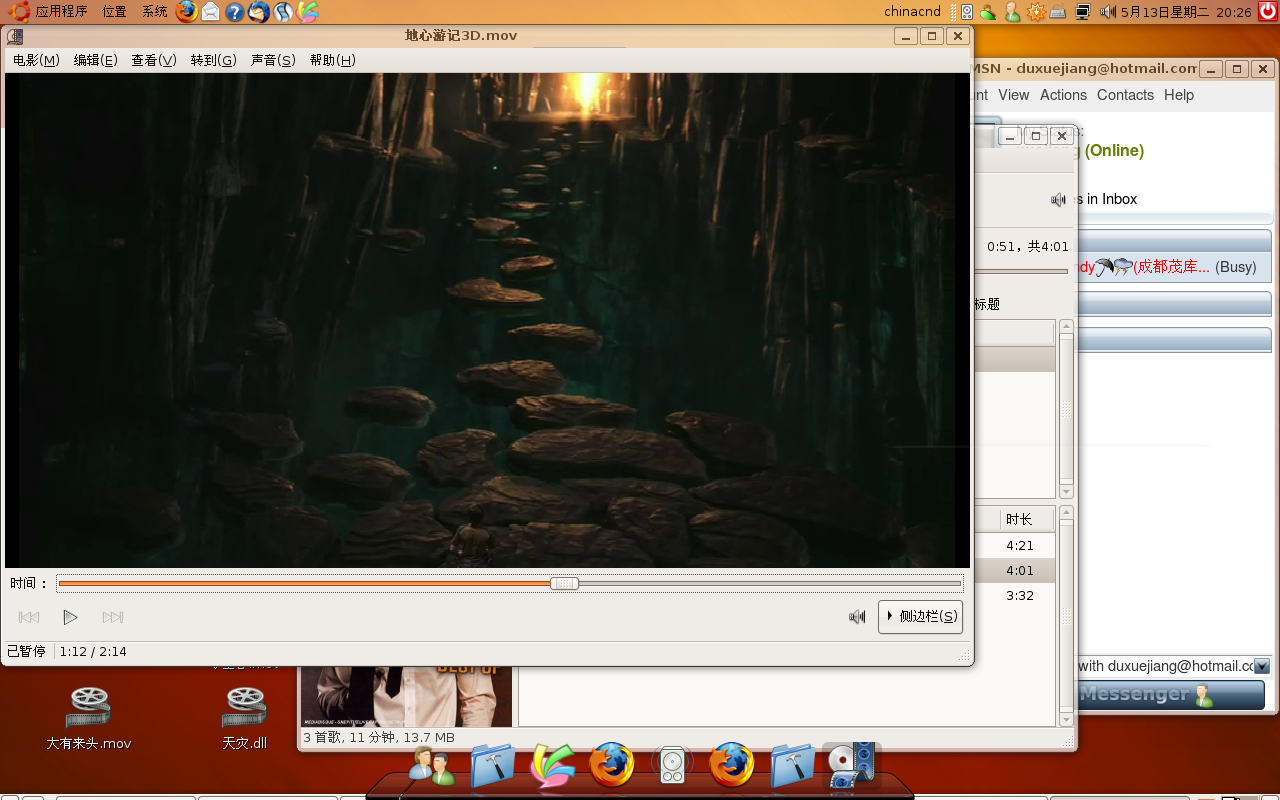1280x800 pixels.
Task: Toggle the 侧边栏(S) sidebar button
Action: pyautogui.click(x=920, y=616)
